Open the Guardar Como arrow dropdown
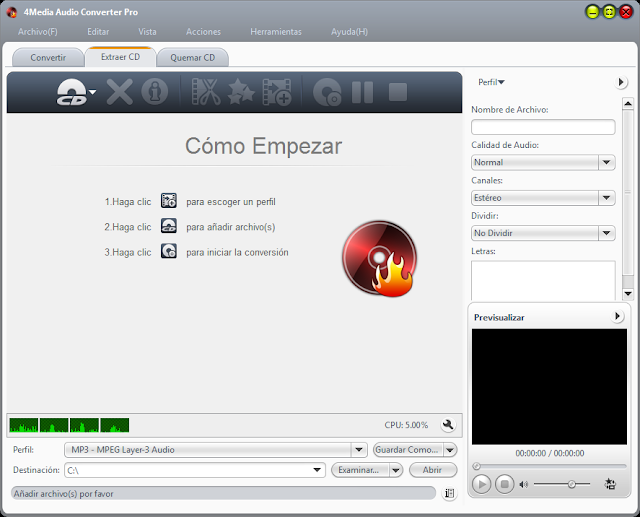 450,450
